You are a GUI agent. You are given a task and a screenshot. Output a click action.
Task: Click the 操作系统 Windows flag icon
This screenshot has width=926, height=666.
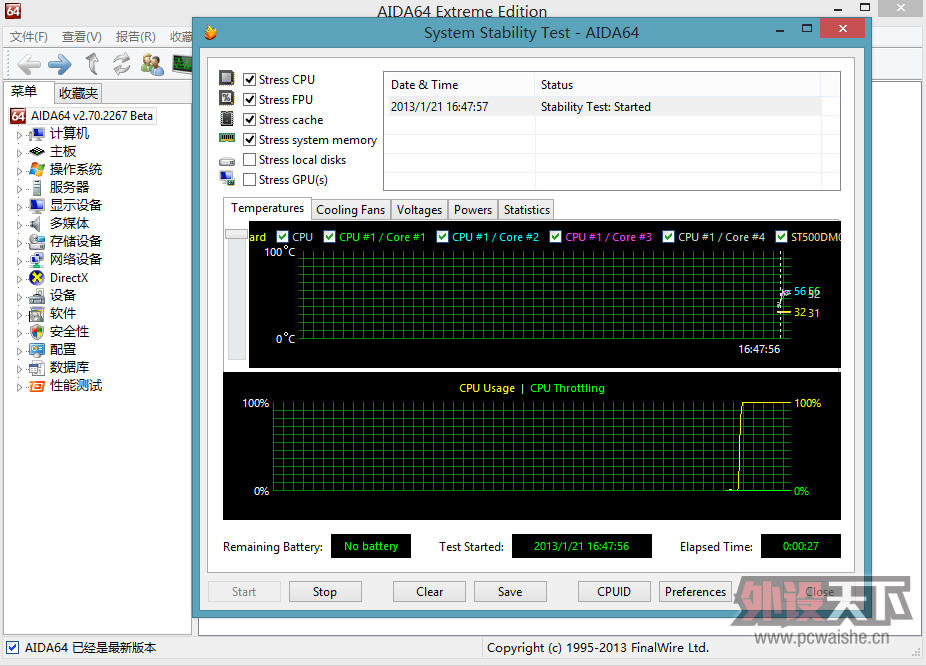(37, 169)
